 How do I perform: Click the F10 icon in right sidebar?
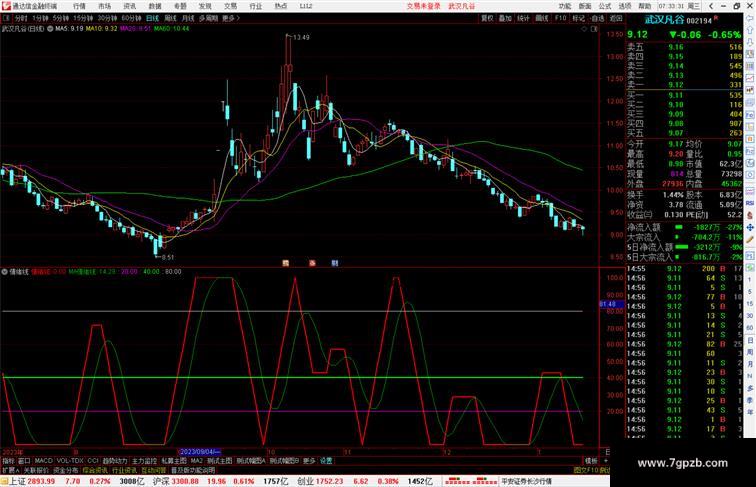(750, 115)
